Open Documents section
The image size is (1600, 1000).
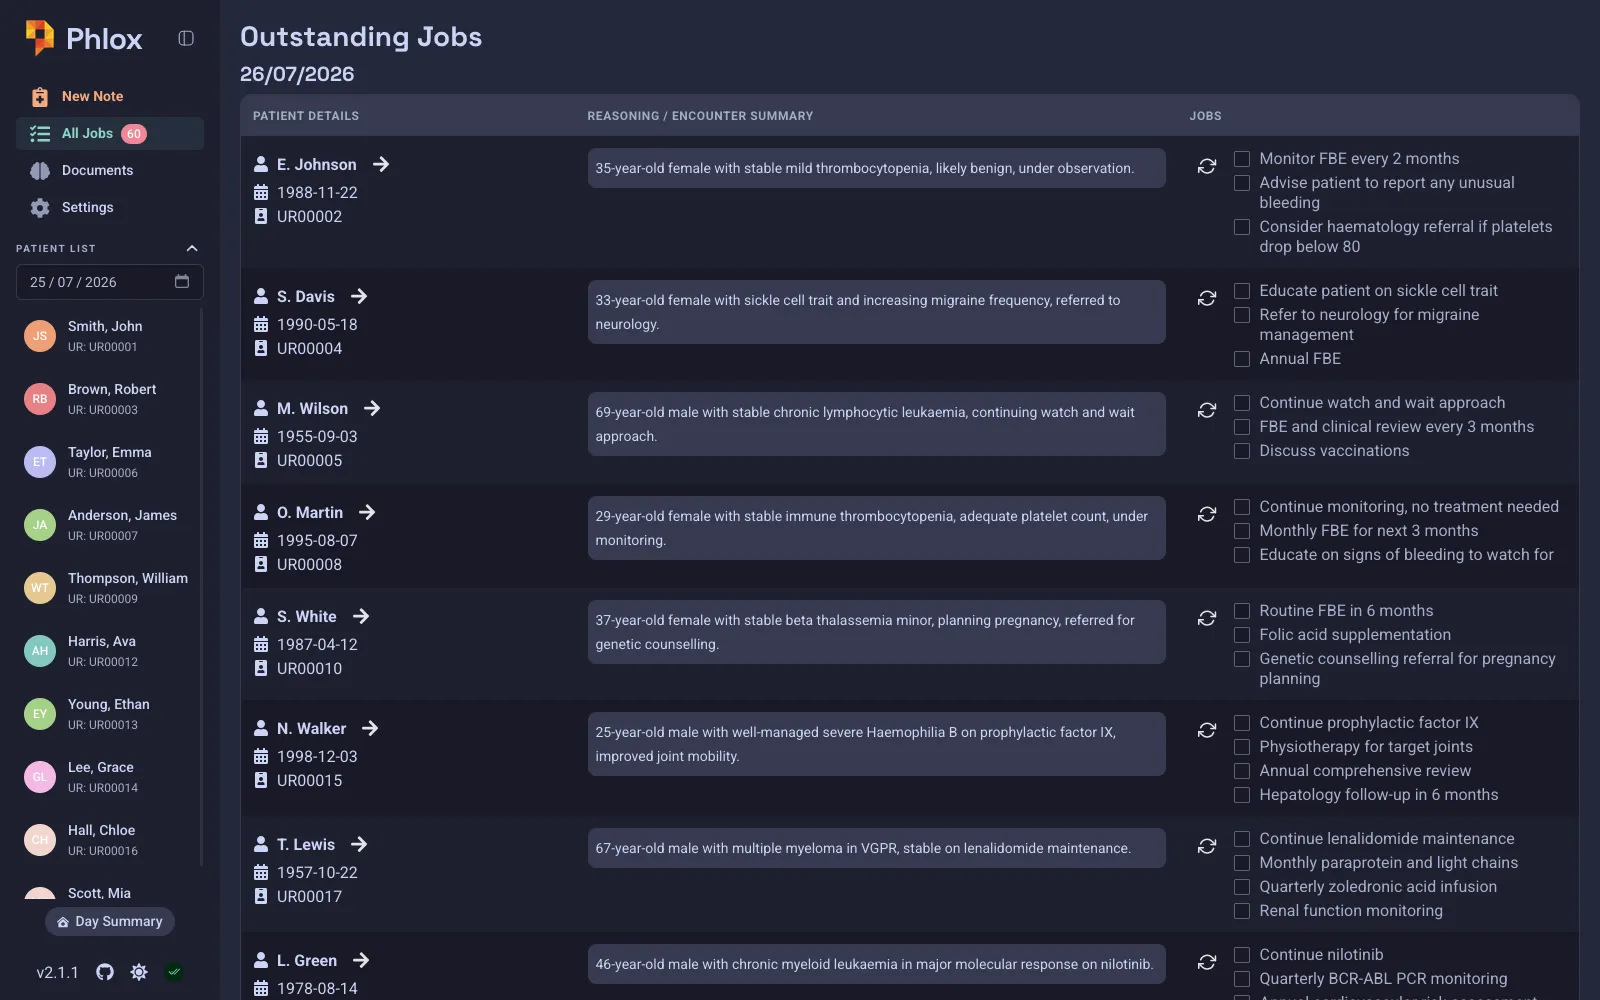click(110, 170)
